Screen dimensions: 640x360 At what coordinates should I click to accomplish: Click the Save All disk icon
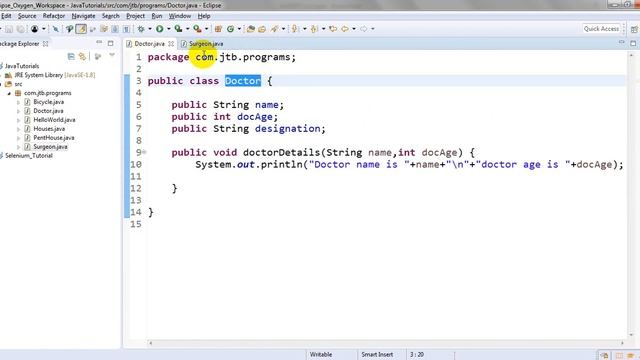tap(20, 29)
